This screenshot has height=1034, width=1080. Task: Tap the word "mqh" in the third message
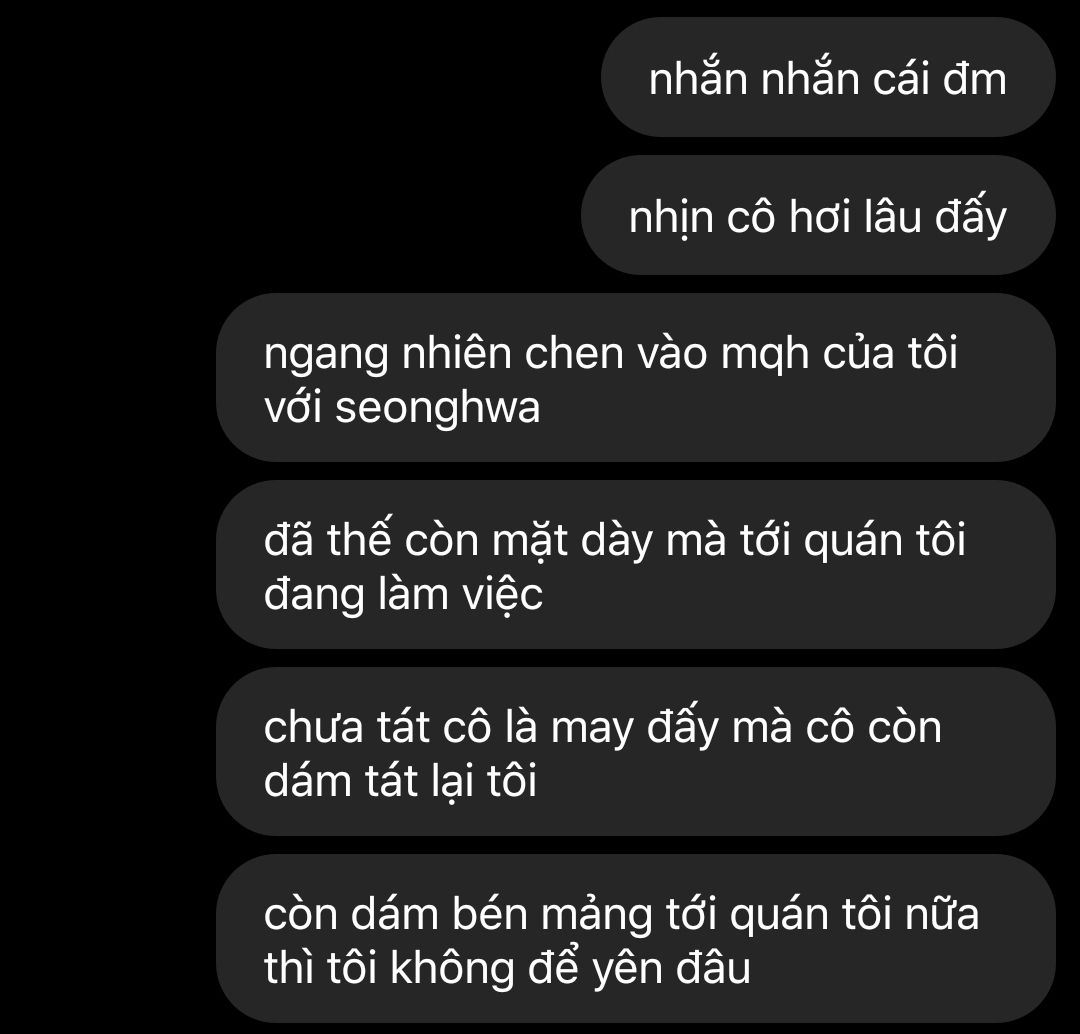(765, 355)
